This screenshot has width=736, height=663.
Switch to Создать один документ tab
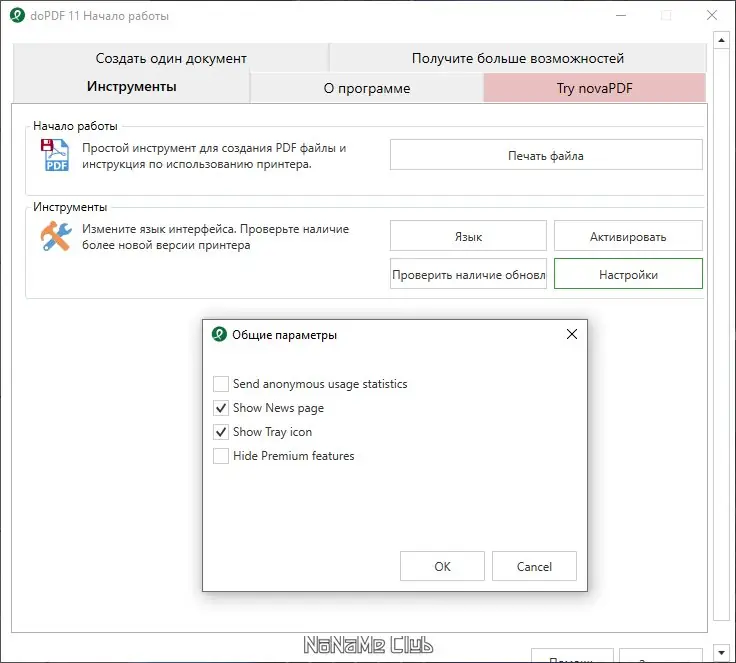coord(171,58)
